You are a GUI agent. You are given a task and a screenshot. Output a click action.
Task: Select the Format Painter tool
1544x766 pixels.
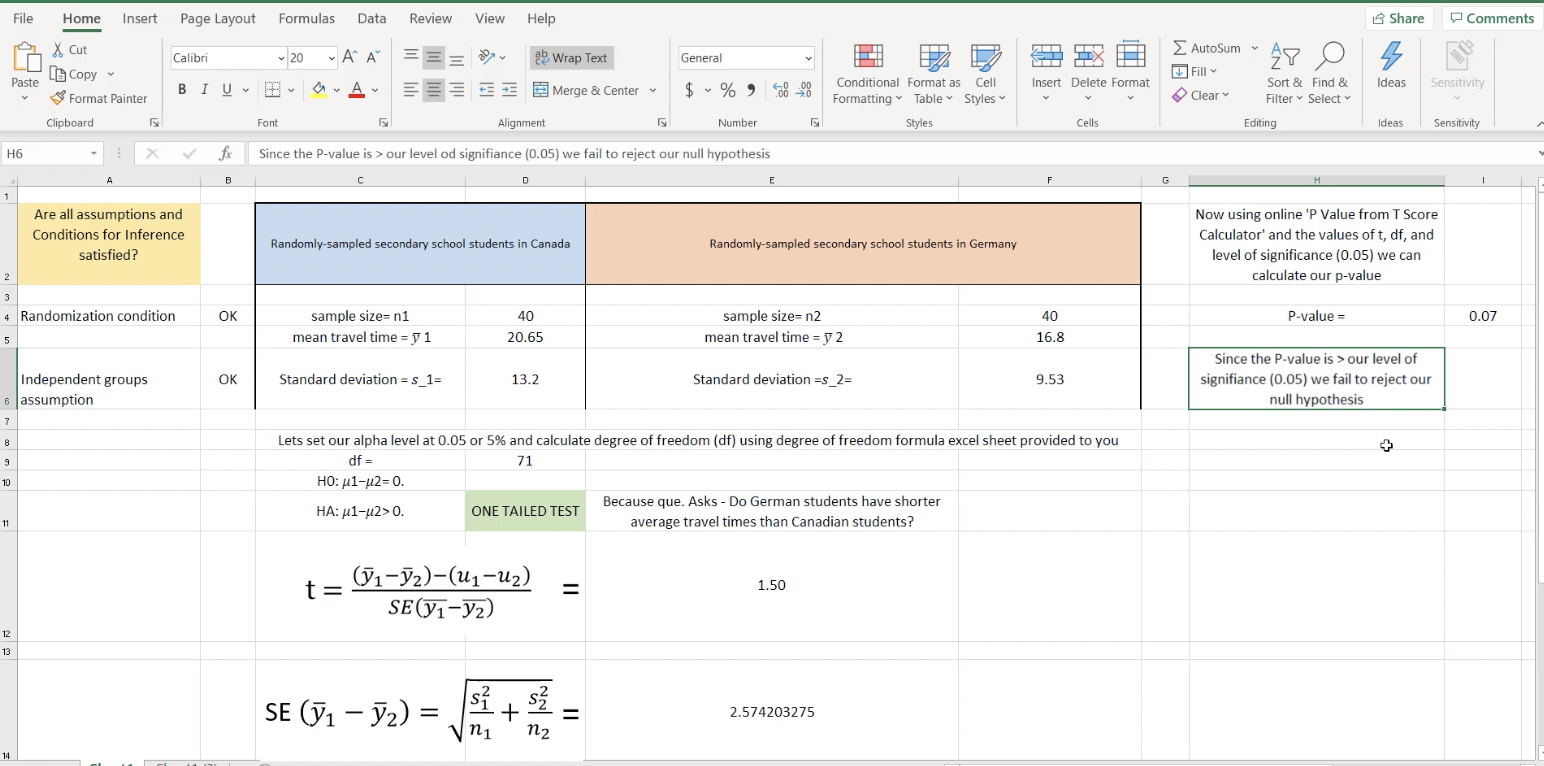(99, 98)
